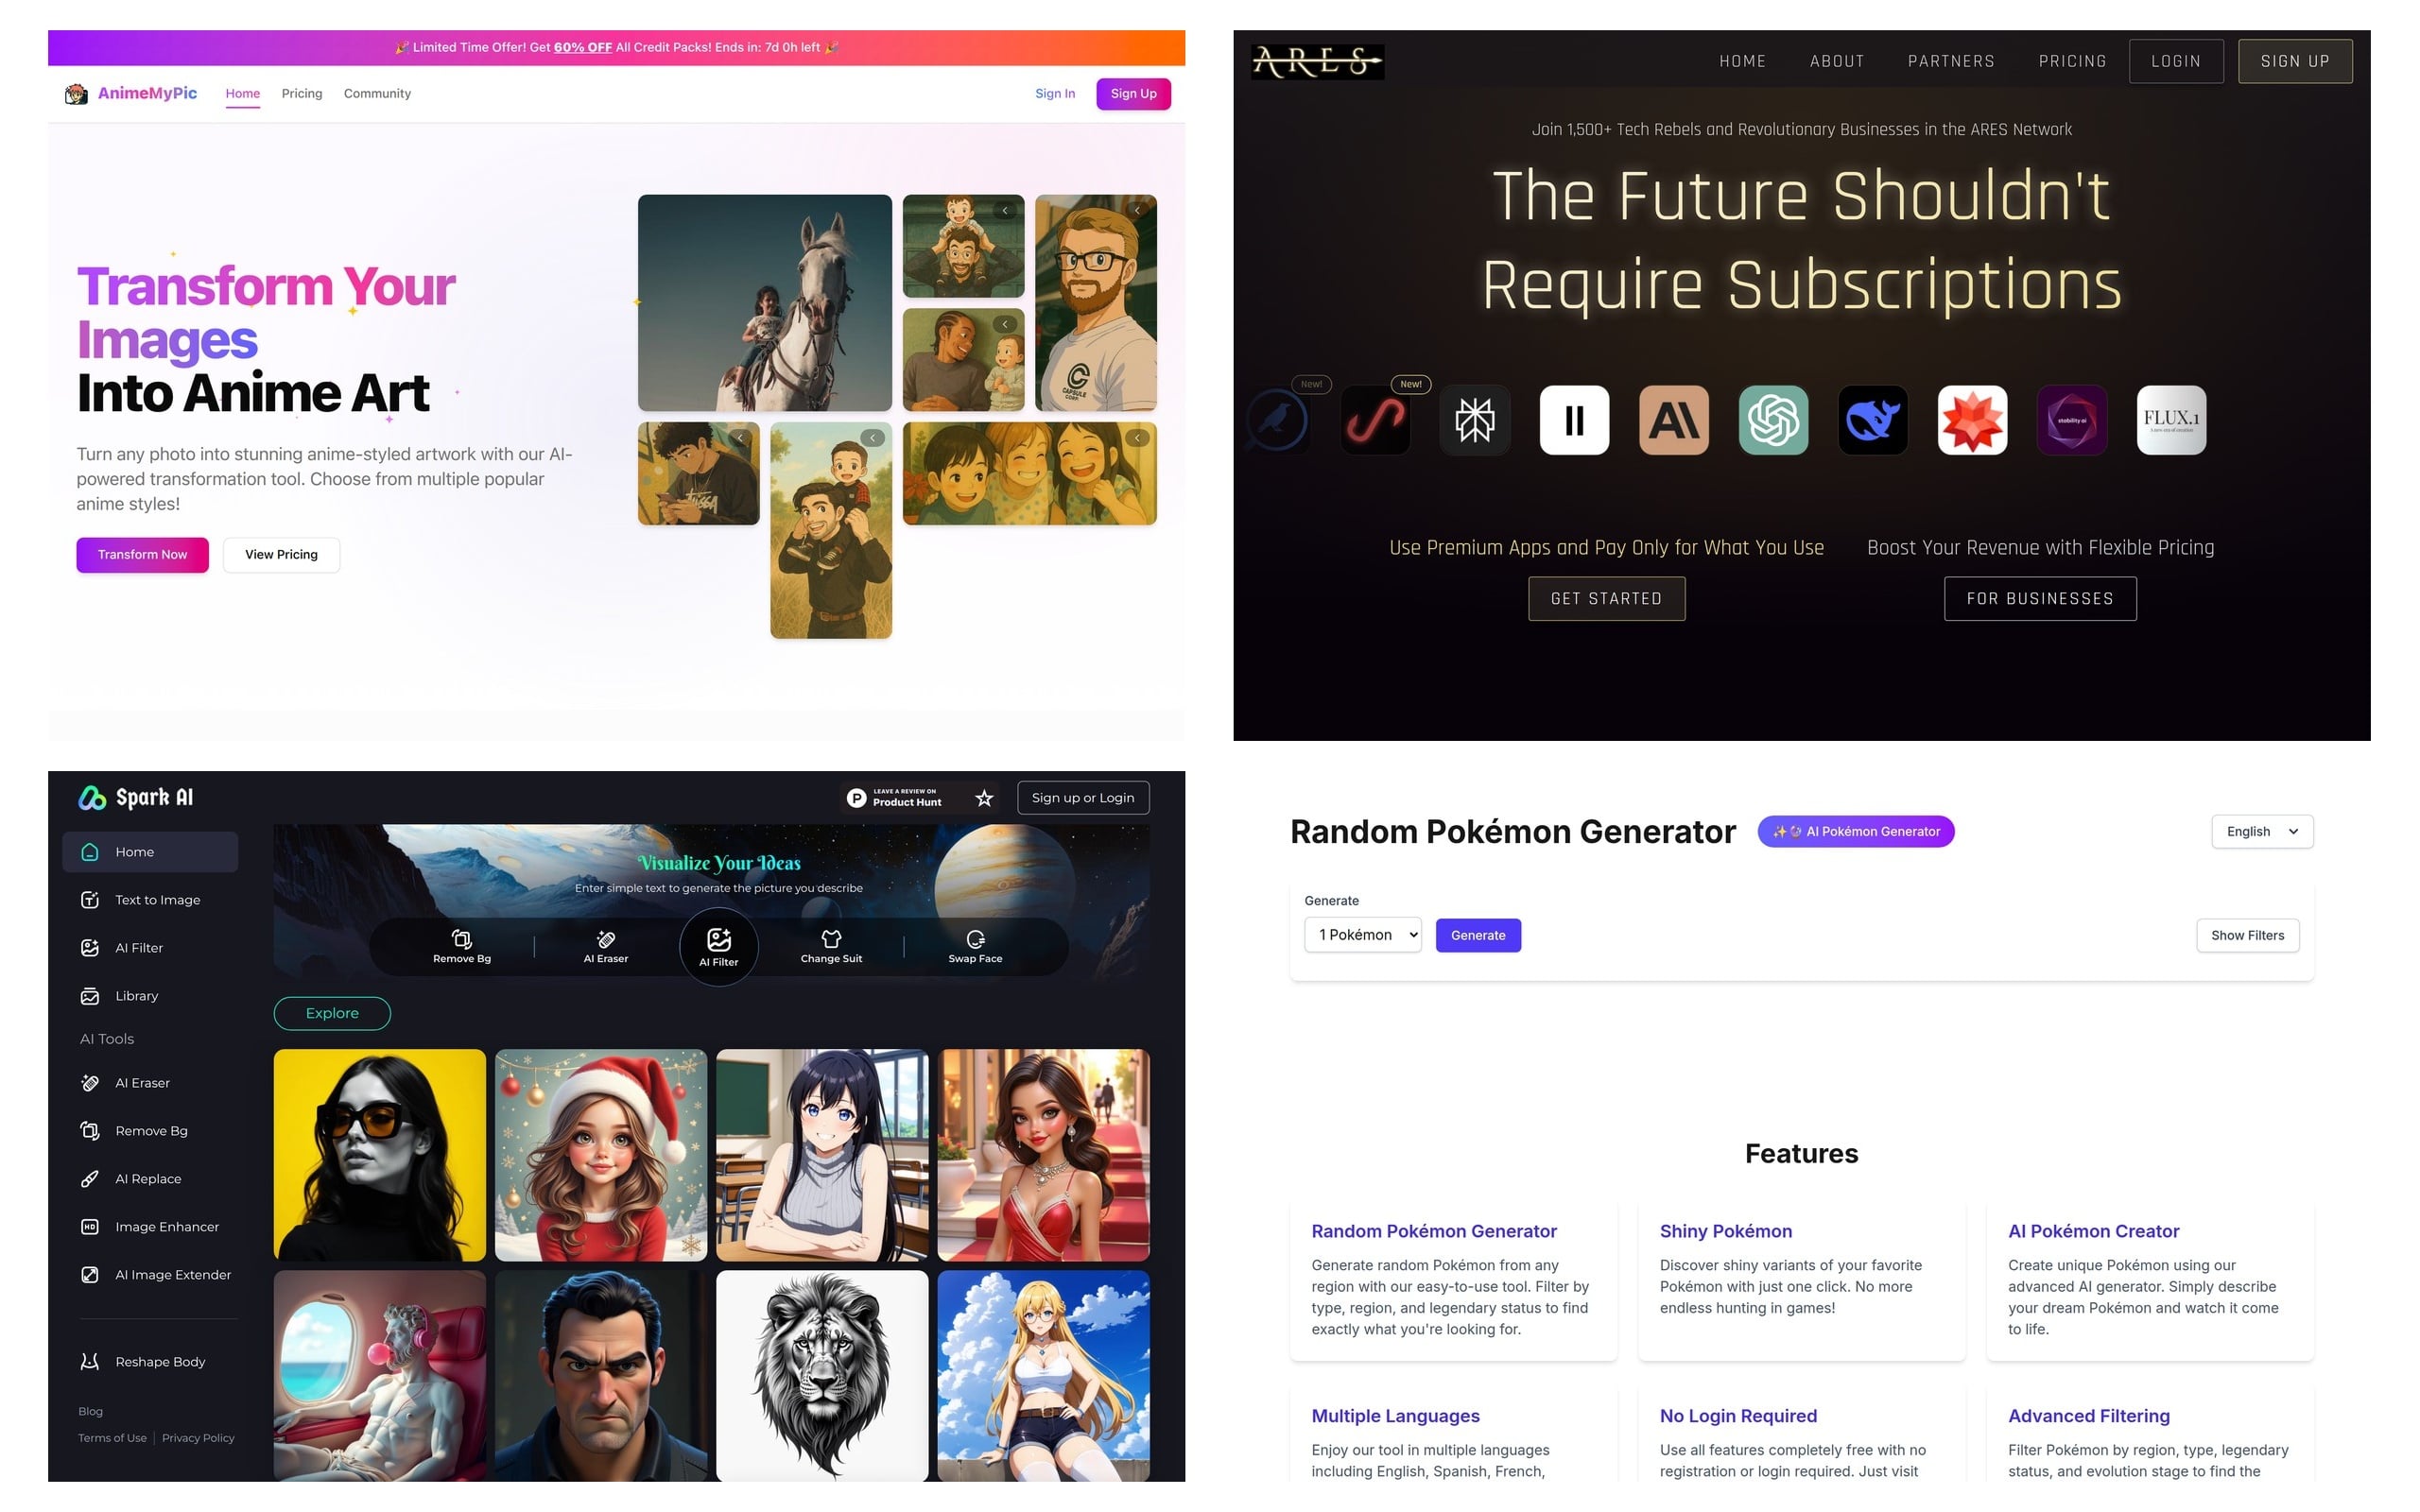Open the AI Pokémon Generator badge
Image resolution: width=2420 pixels, height=1512 pixels.
[x=1856, y=832]
